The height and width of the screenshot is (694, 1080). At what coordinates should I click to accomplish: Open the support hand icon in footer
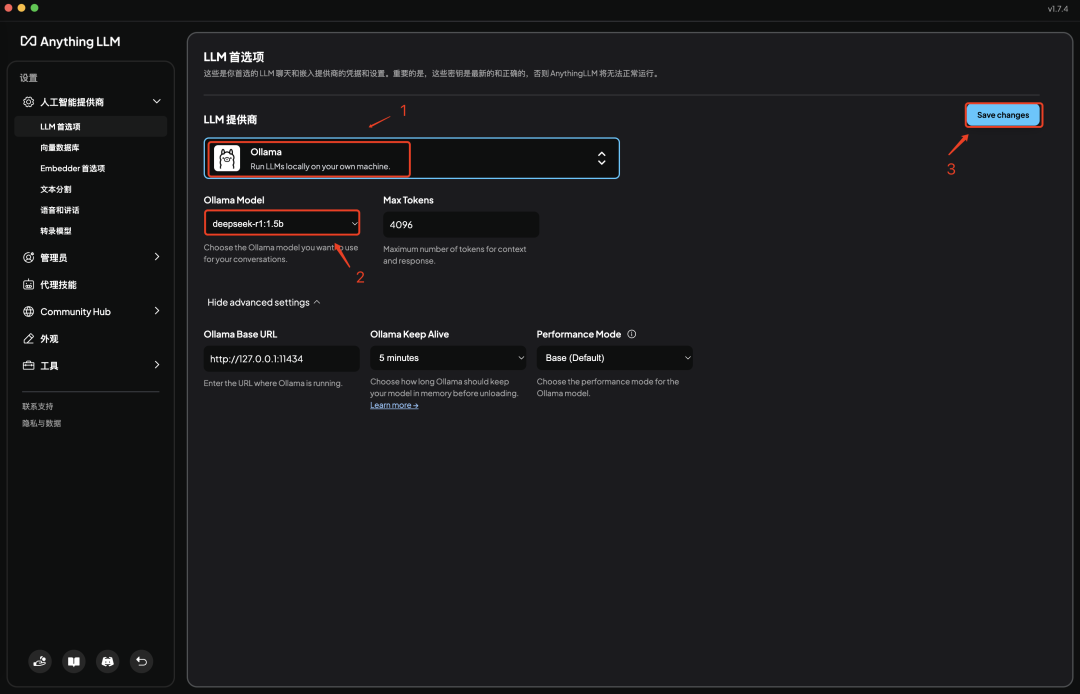pyautogui.click(x=40, y=661)
